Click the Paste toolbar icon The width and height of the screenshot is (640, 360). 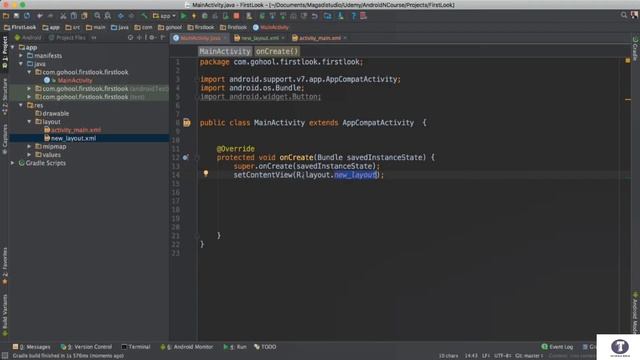pos(84,16)
